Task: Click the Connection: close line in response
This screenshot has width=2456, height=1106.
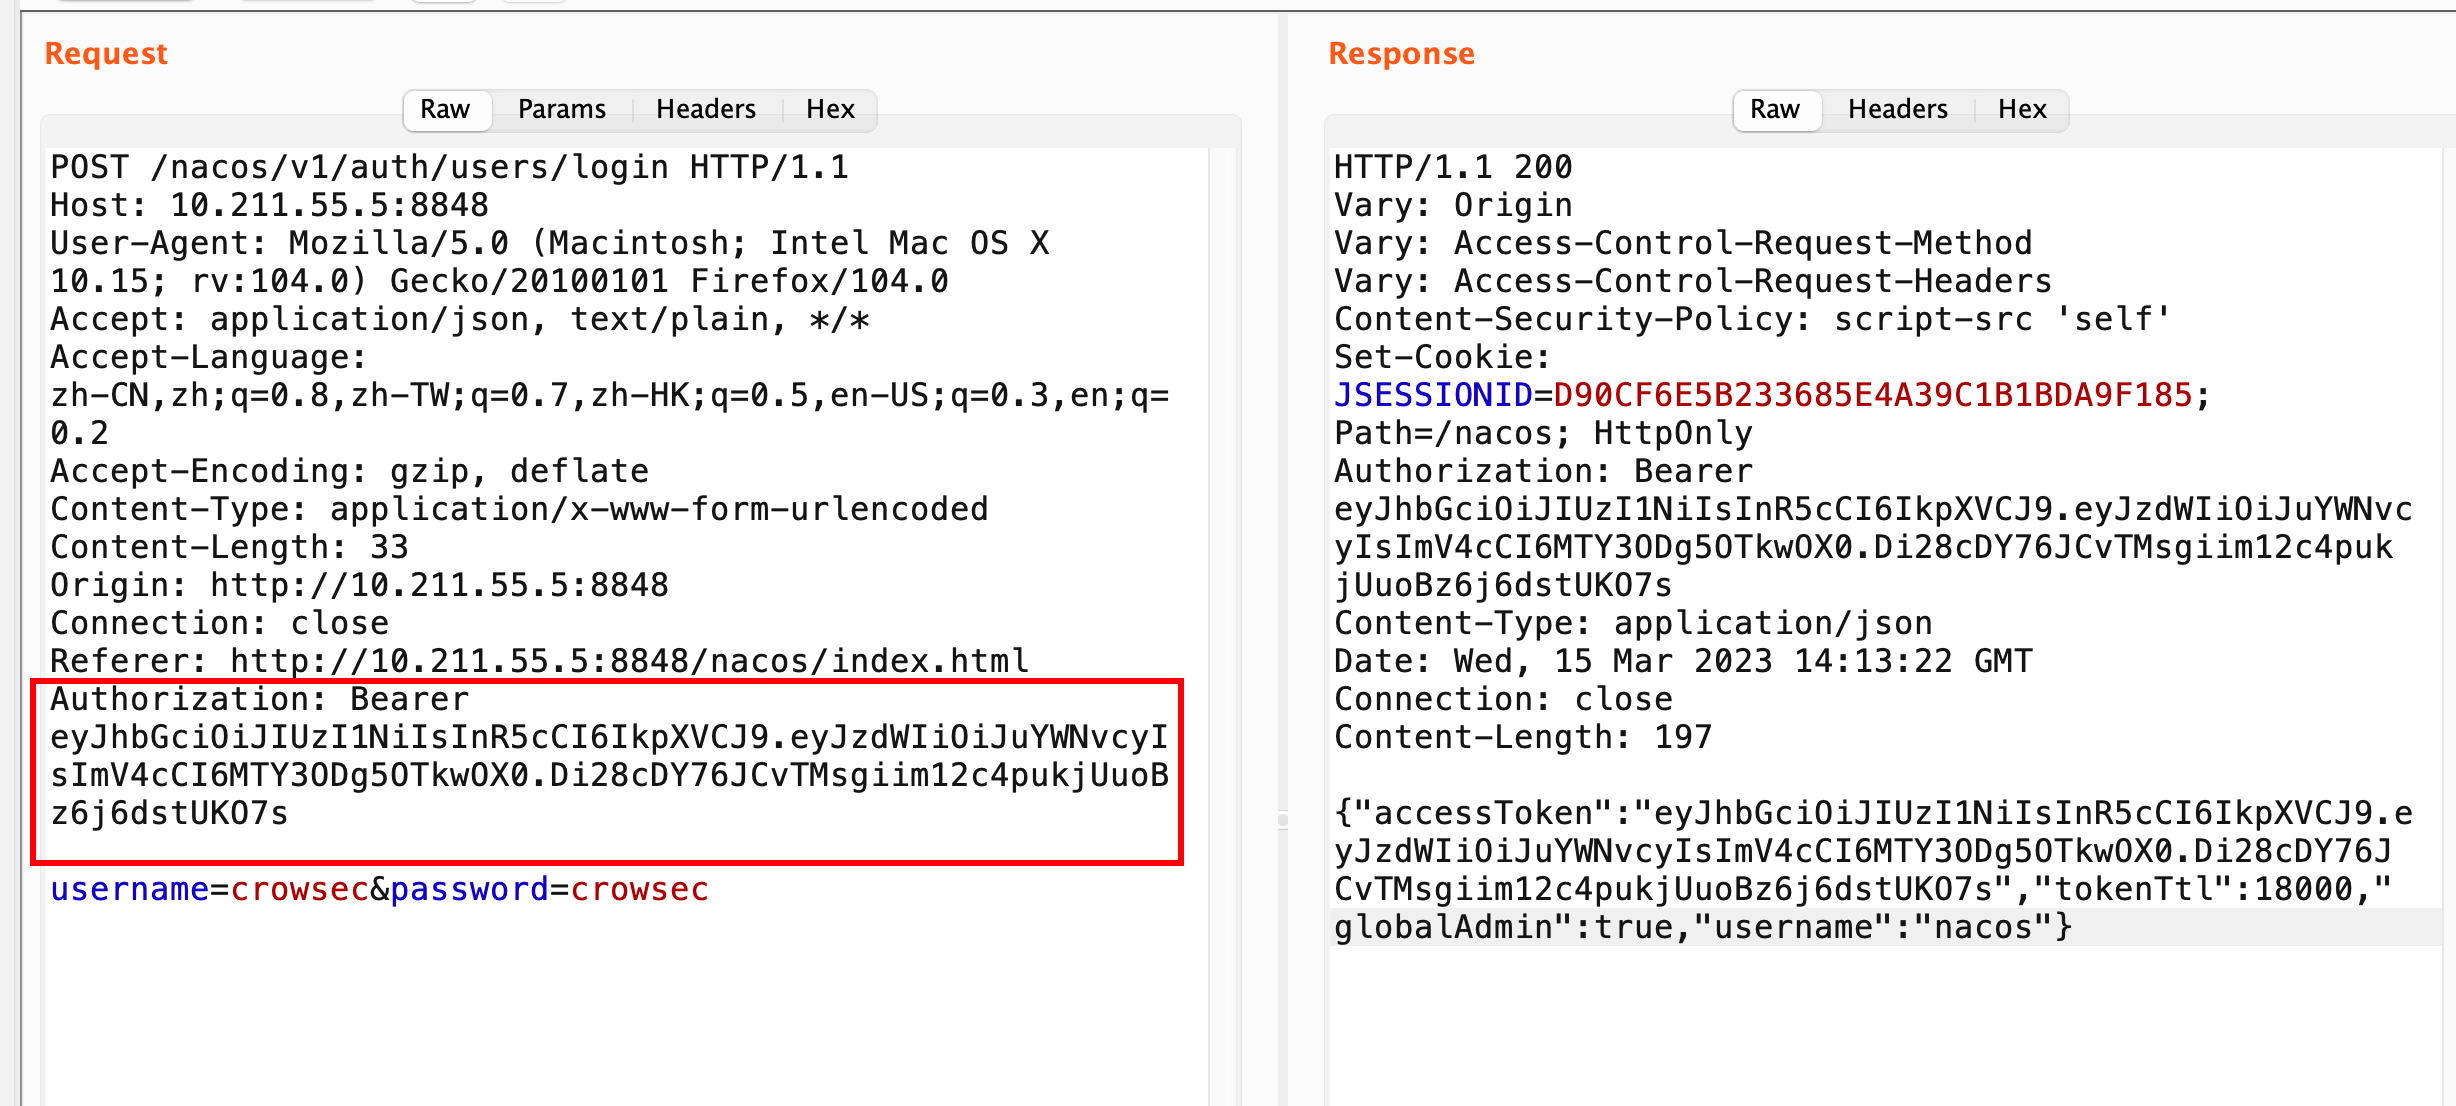Action: click(x=1503, y=699)
